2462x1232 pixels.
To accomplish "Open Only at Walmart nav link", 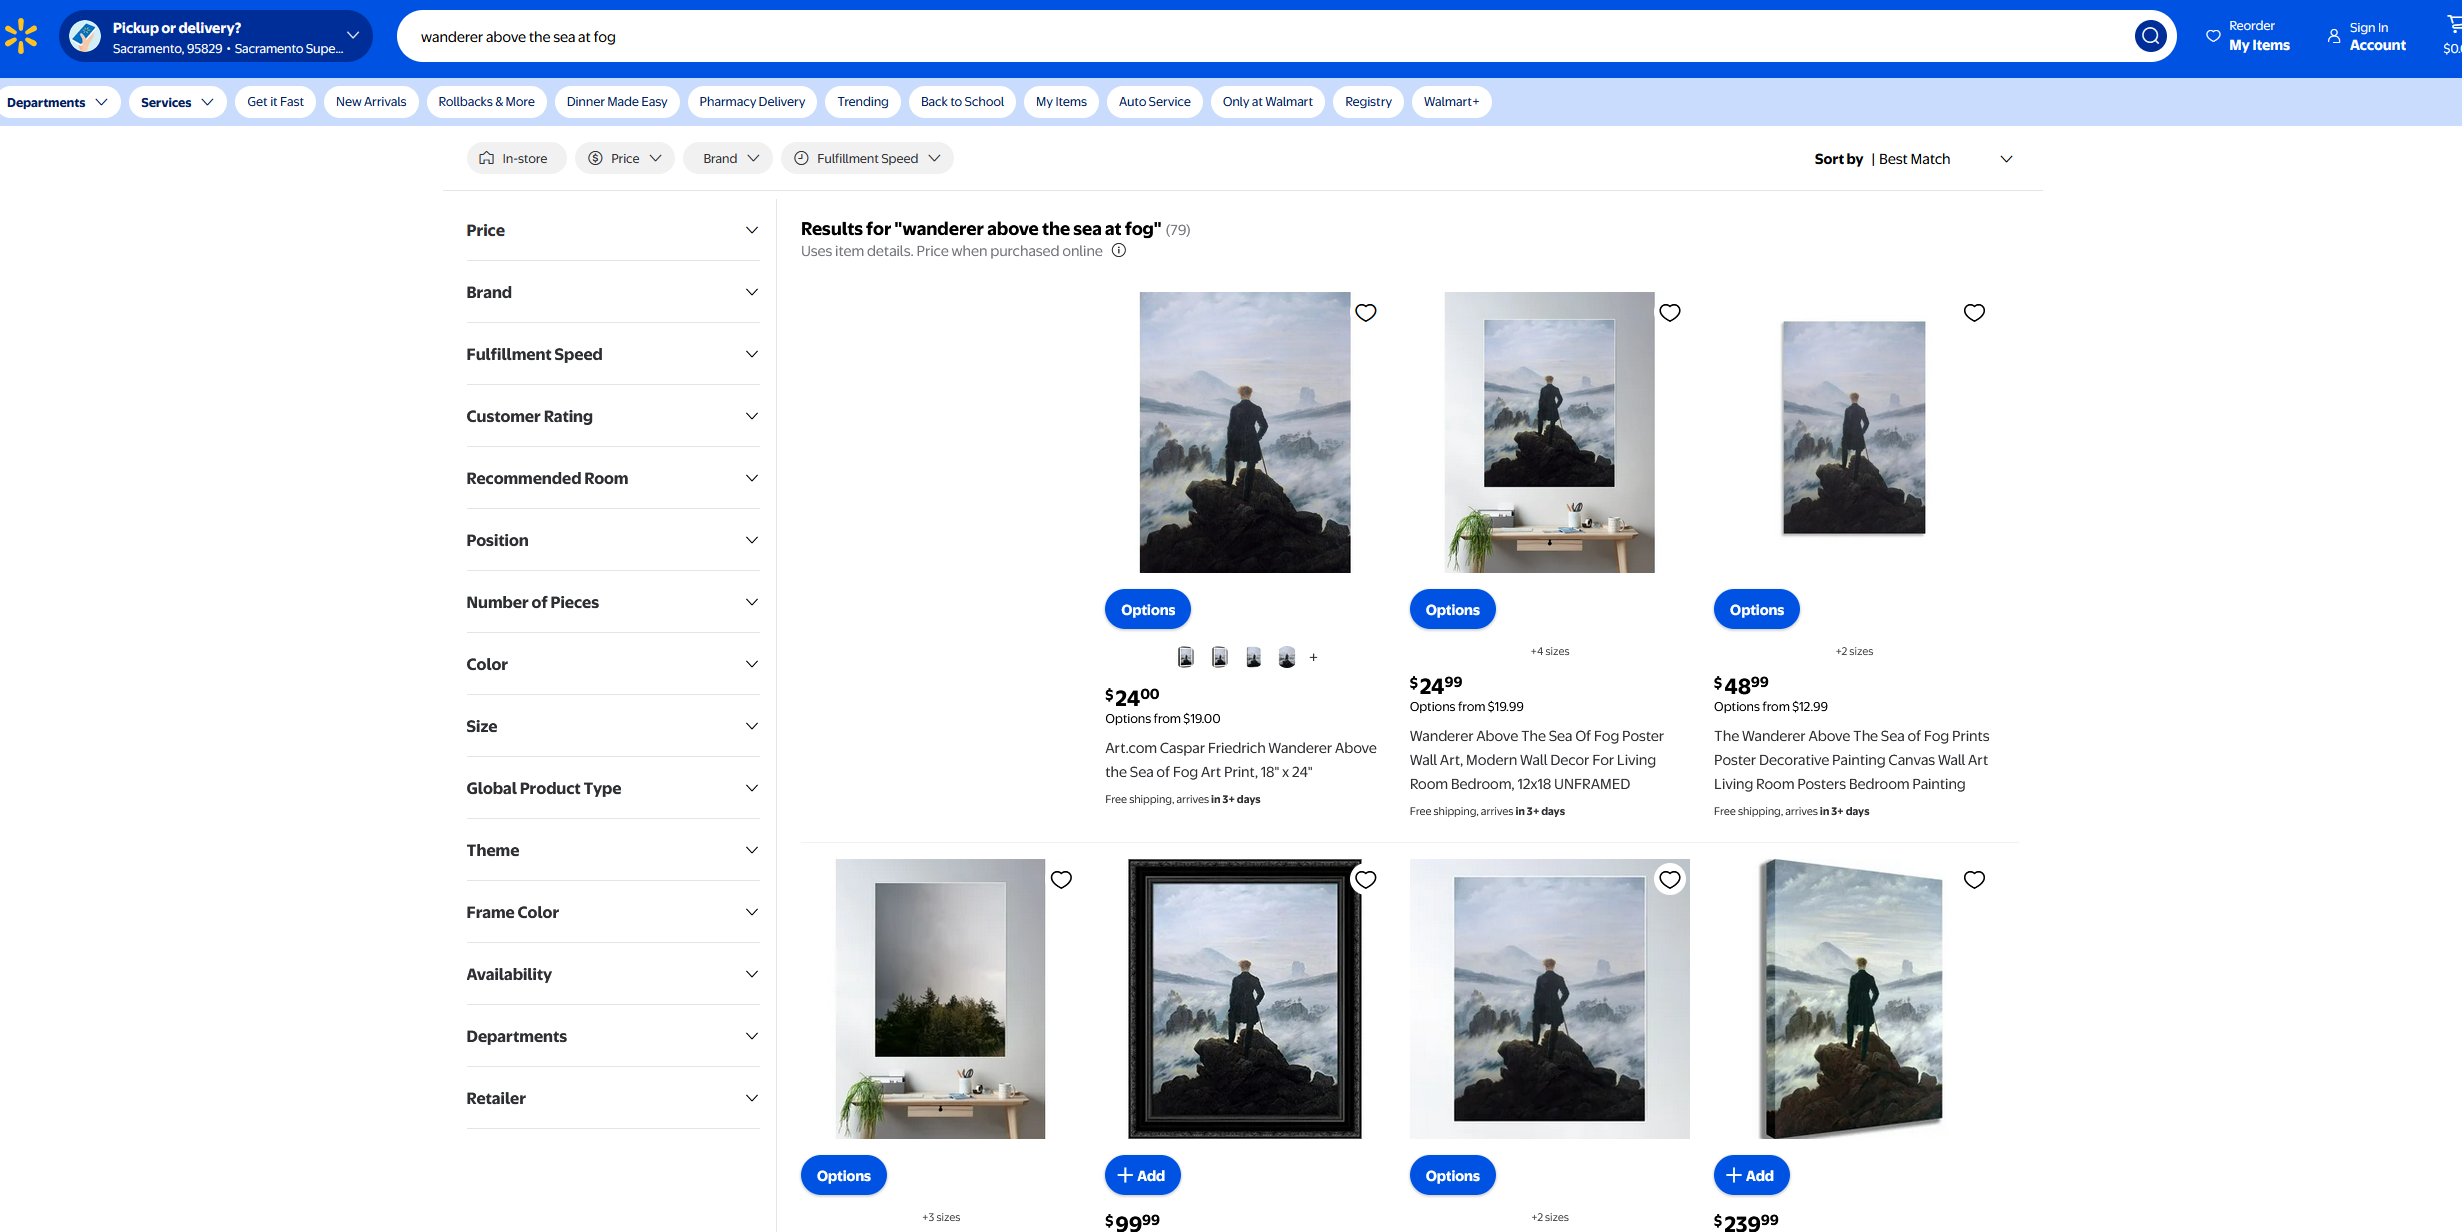I will (1267, 102).
